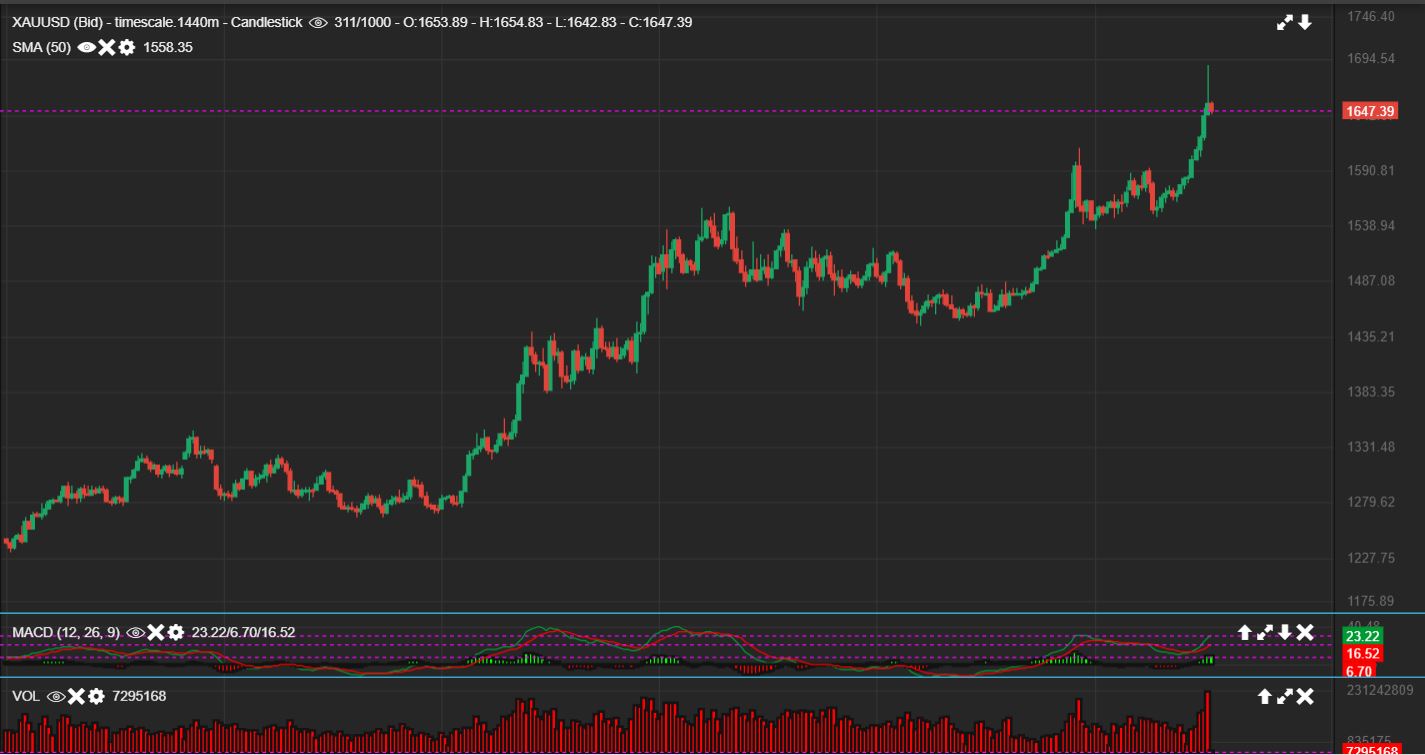Click the OHLC readout starting "311/1000"
This screenshot has width=1425, height=755.
tap(513, 22)
